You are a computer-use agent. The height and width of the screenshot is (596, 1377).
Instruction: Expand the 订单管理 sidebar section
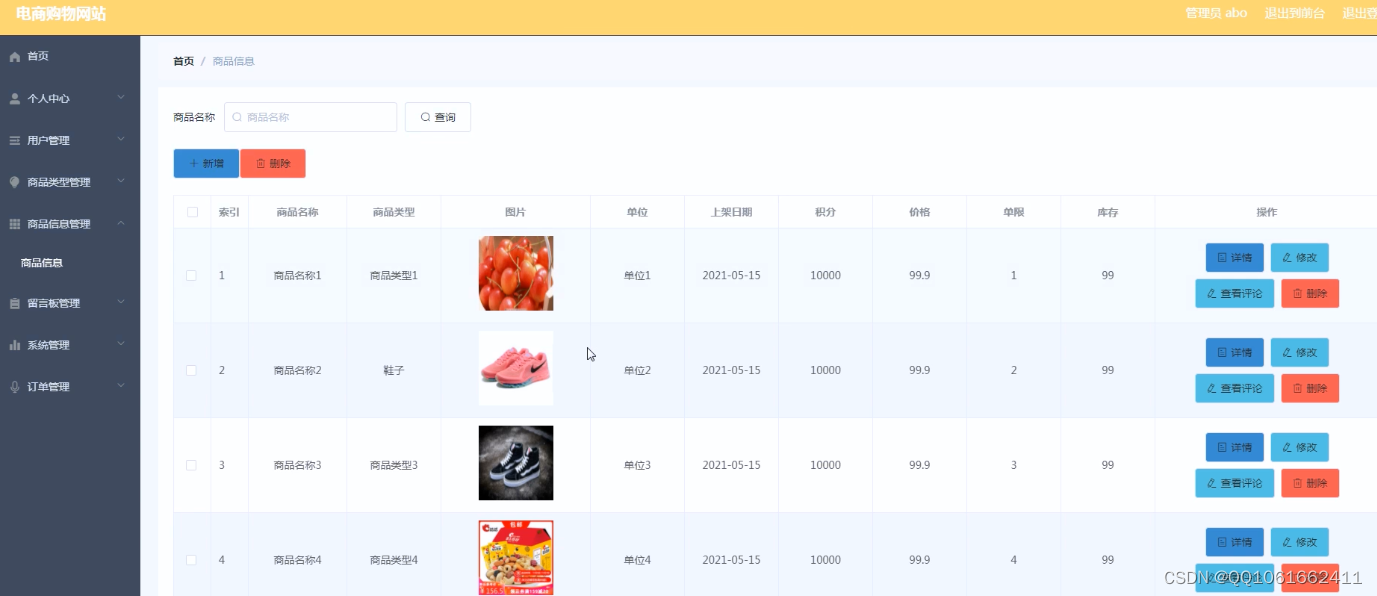coord(122,386)
